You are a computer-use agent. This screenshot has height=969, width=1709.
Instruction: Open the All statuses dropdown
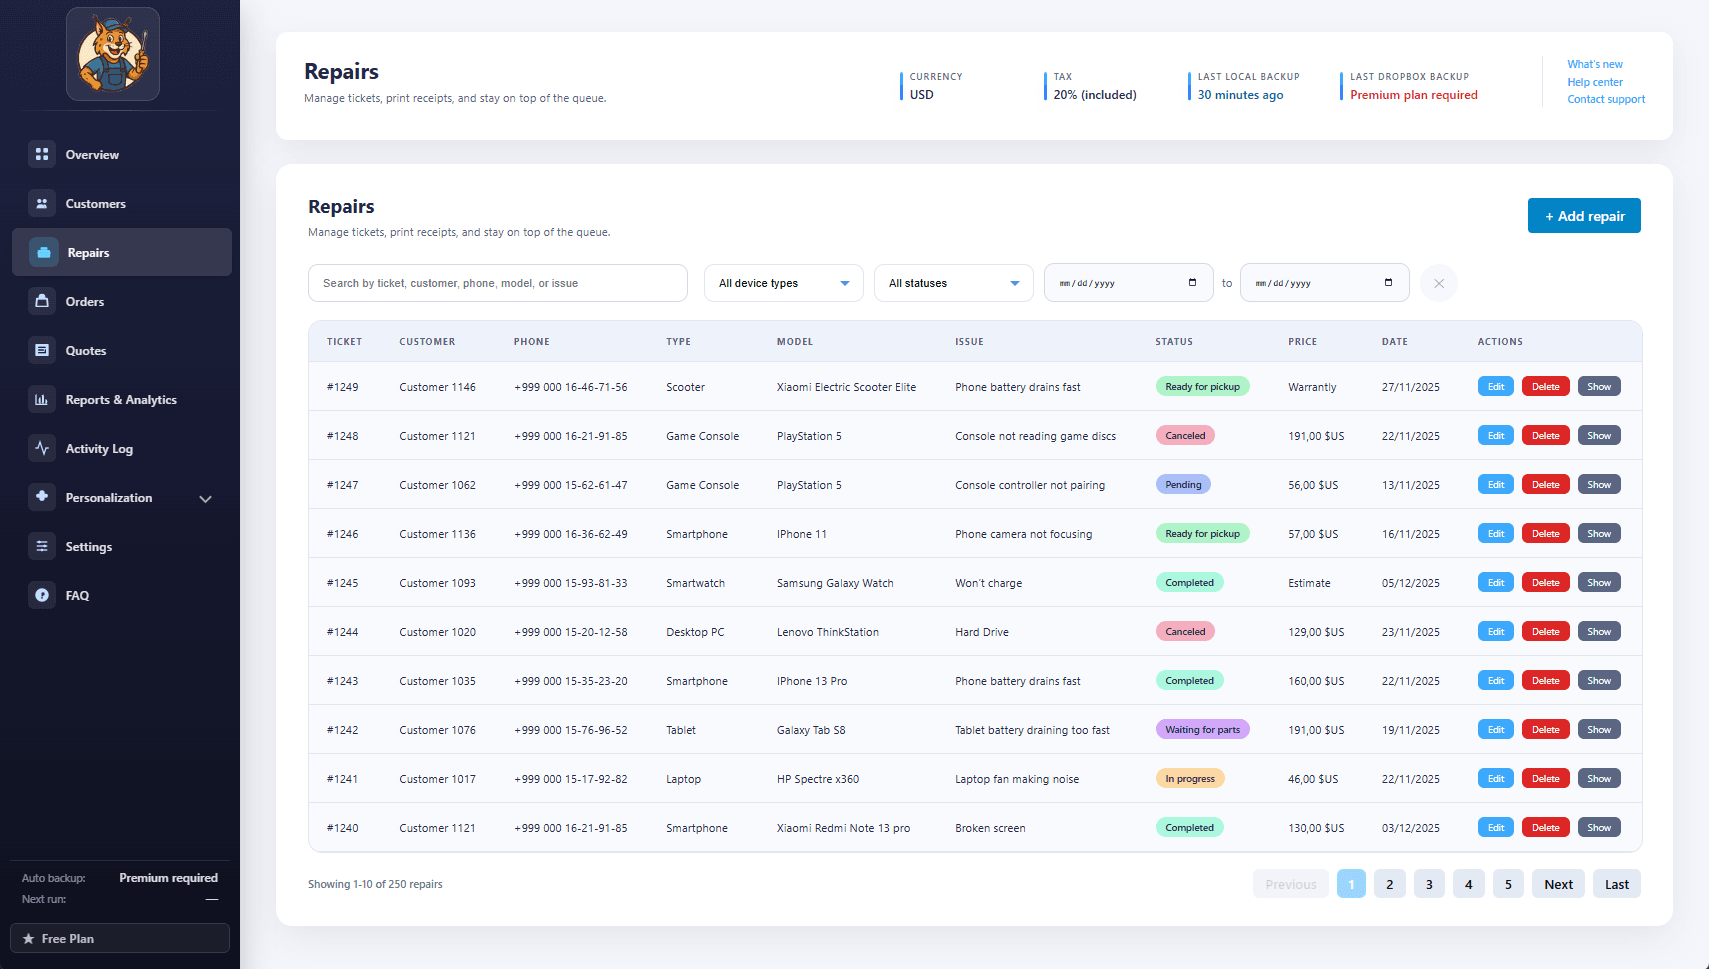click(952, 283)
